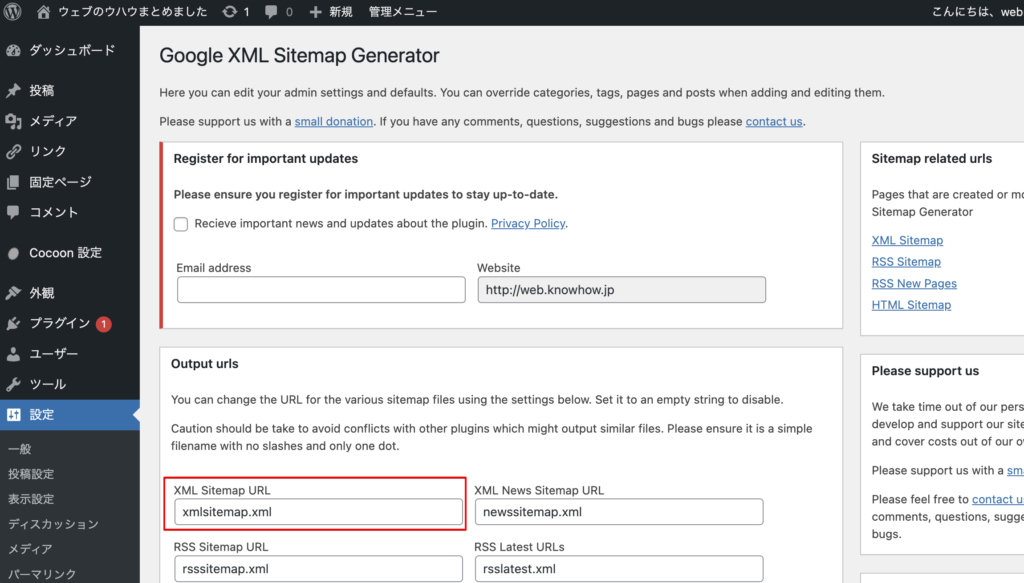Open the 固定ページ menu
This screenshot has height=583, width=1024.
point(60,182)
